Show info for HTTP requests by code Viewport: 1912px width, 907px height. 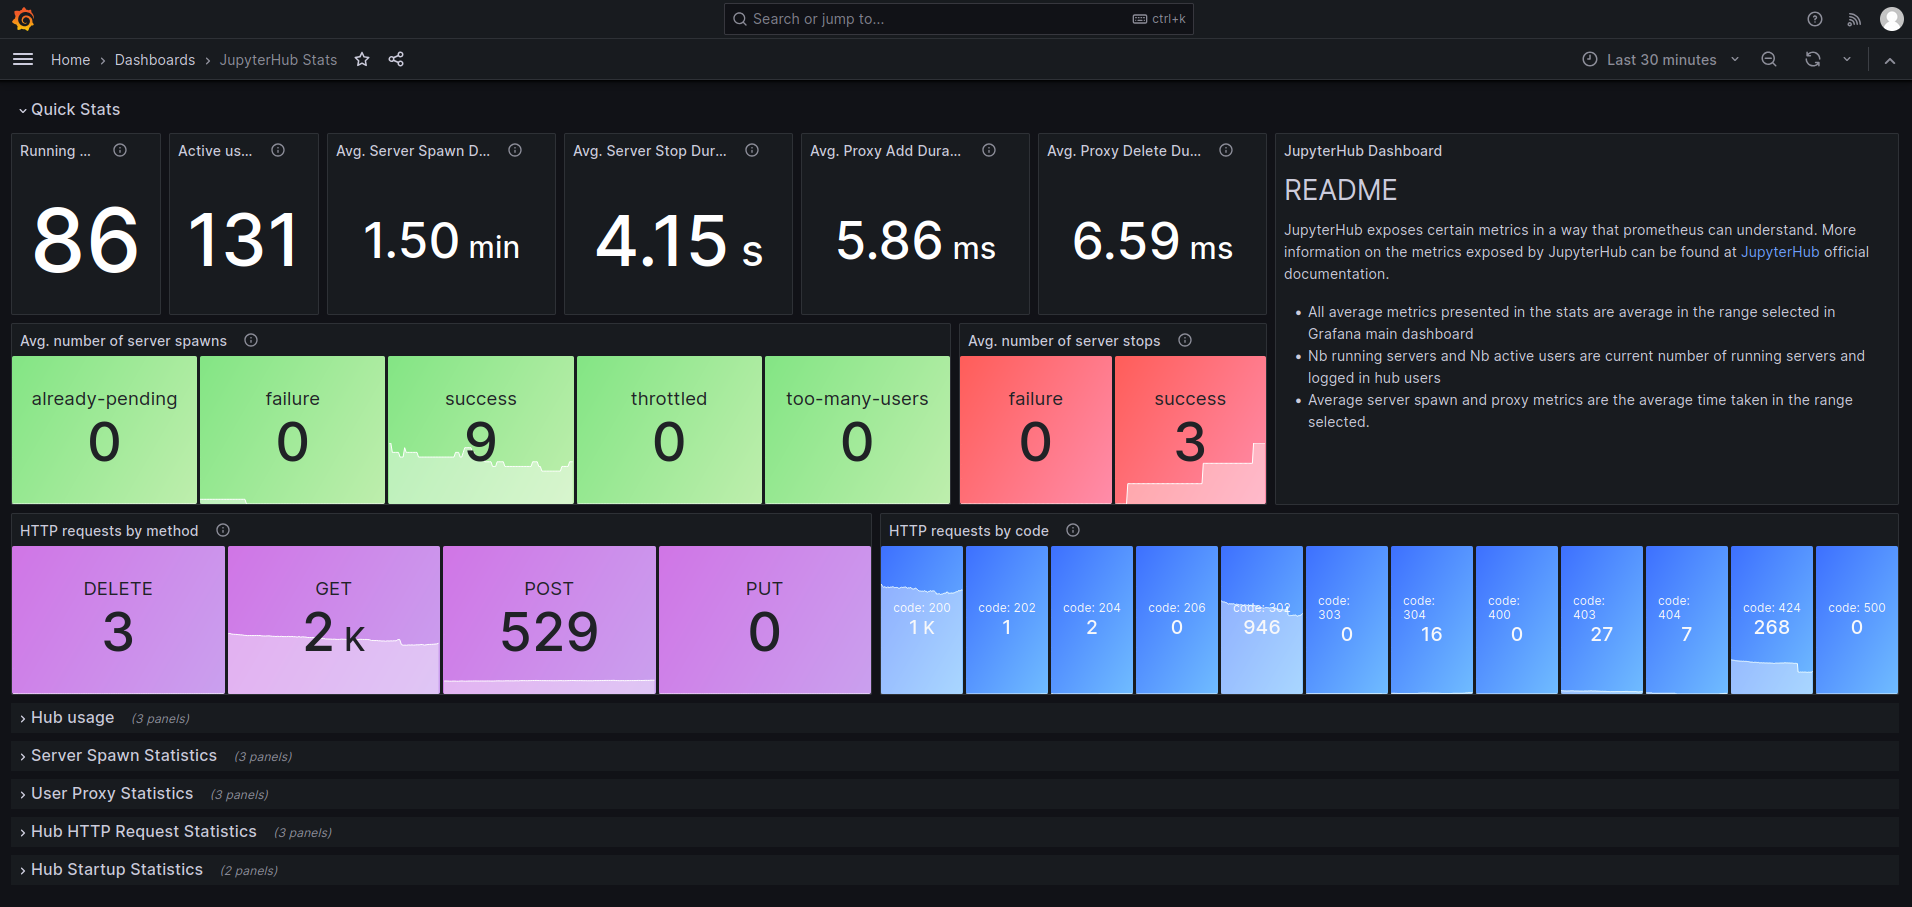(x=1073, y=531)
